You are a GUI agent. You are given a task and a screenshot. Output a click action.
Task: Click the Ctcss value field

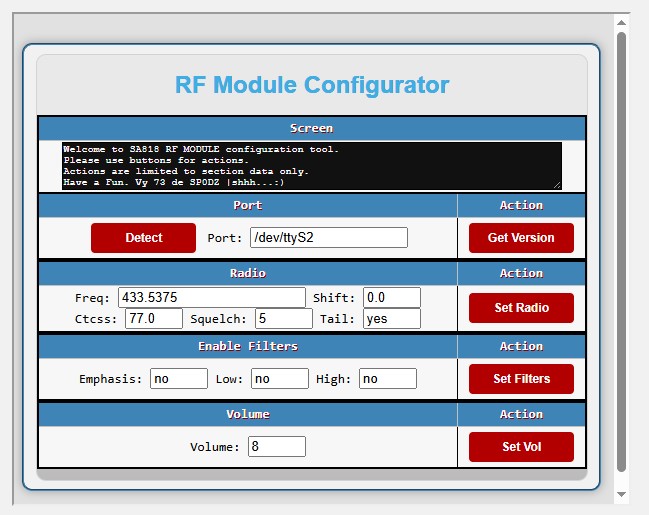coord(153,319)
